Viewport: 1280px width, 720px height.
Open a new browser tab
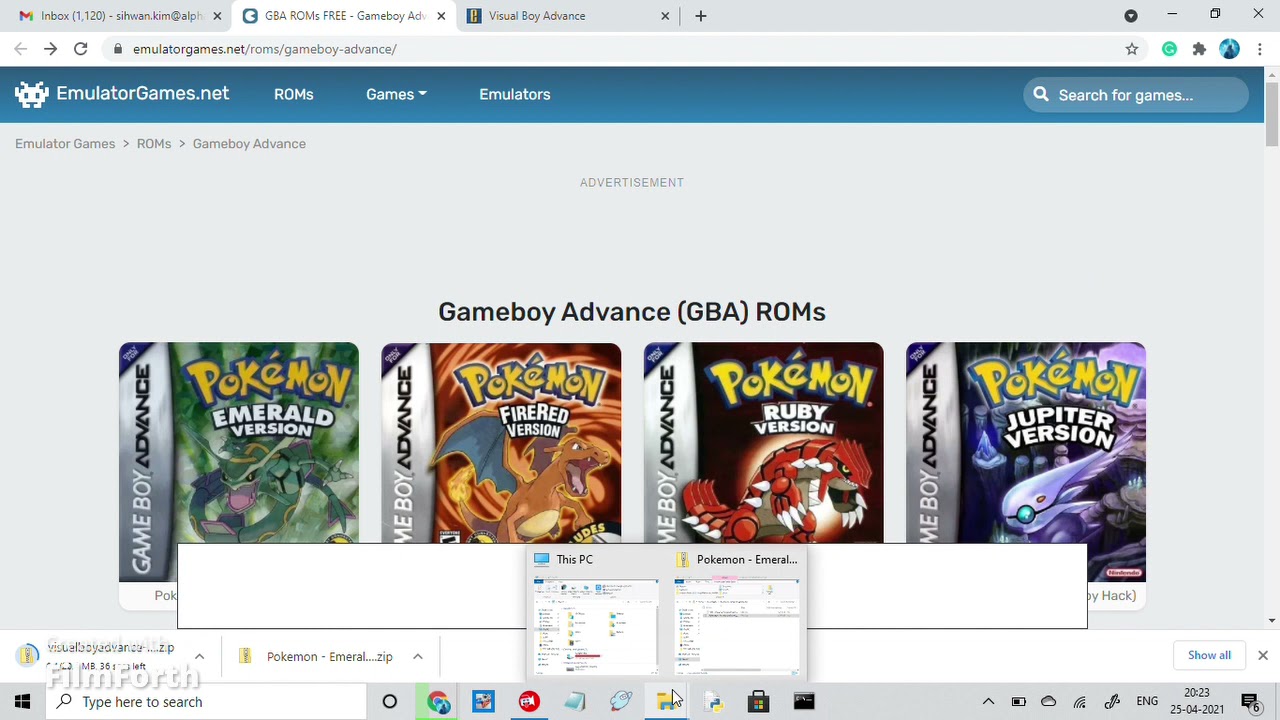[x=700, y=16]
